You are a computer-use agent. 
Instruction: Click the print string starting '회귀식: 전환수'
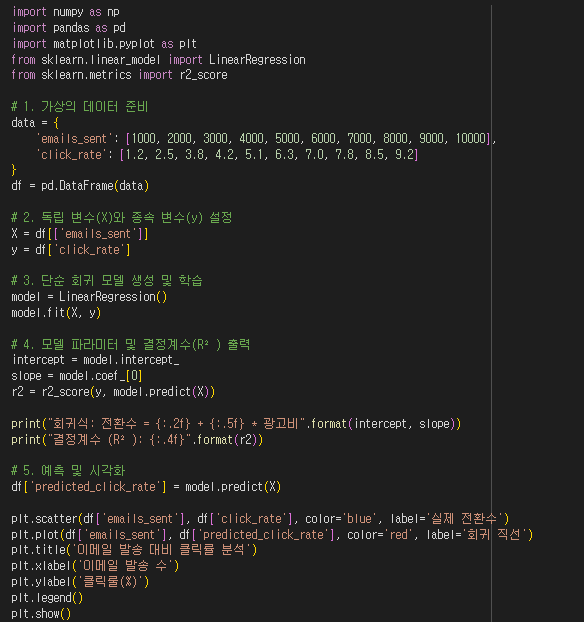[x=176, y=424]
